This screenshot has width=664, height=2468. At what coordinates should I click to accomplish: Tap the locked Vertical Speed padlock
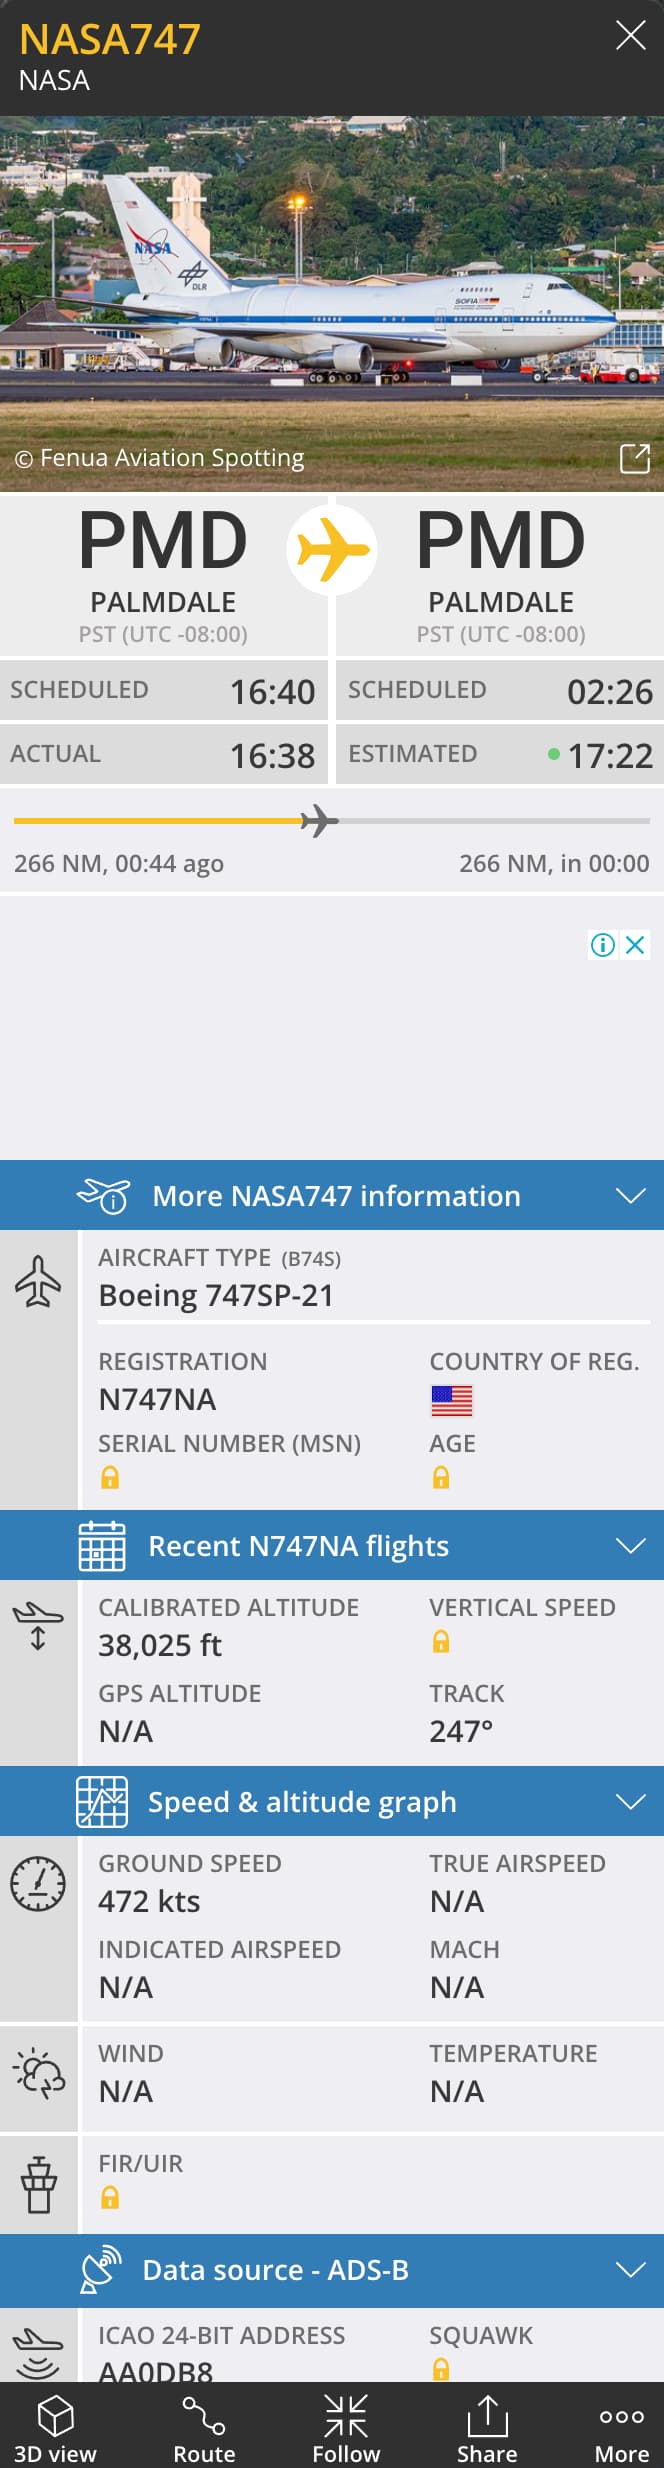440,1641
